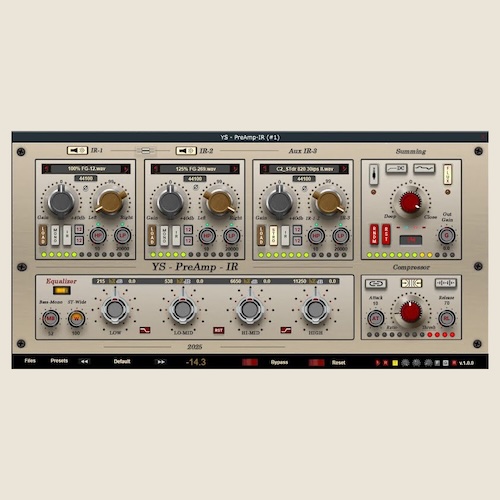Image resolution: width=500 pixels, height=500 pixels.
Task: Select previous IR file in Aux IR-3 panel
Action: point(264,169)
